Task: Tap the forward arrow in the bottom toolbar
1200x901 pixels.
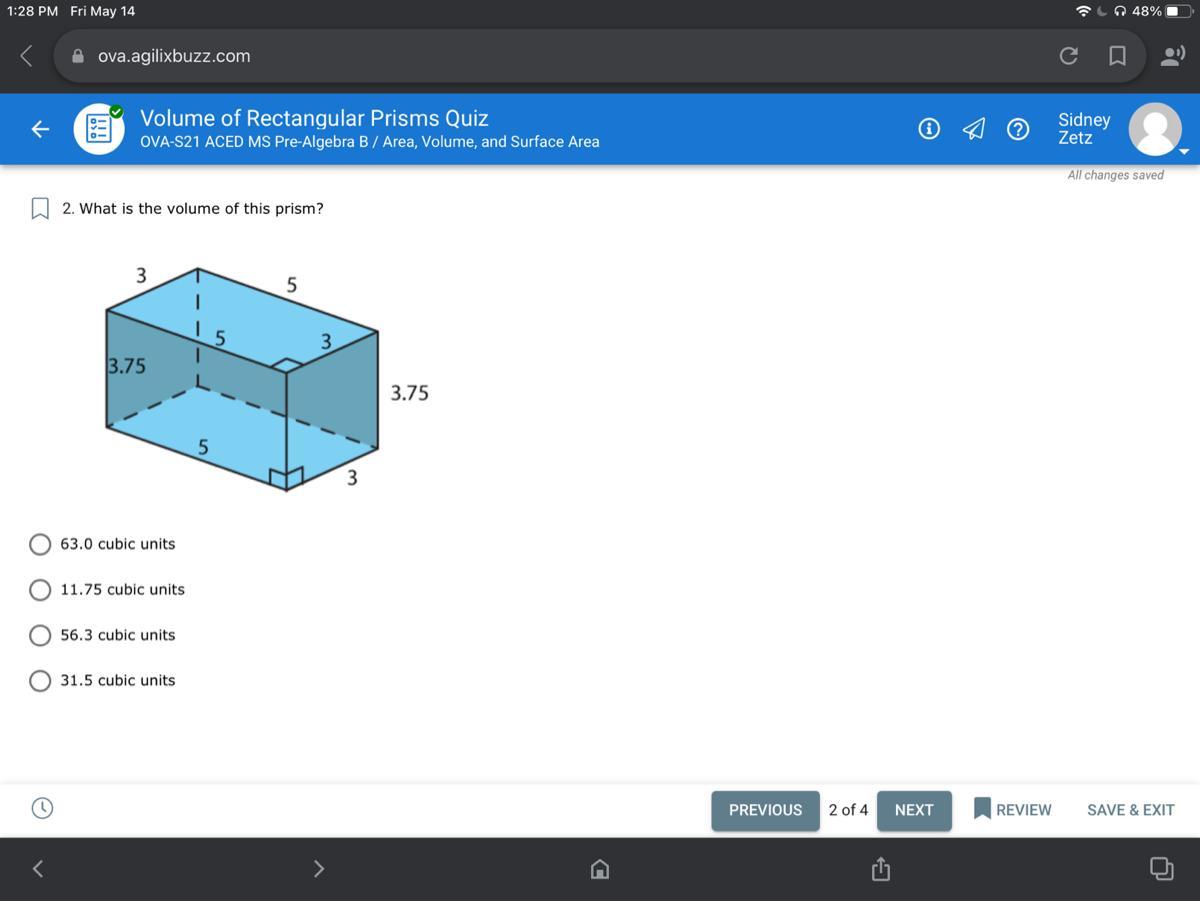Action: click(319, 869)
